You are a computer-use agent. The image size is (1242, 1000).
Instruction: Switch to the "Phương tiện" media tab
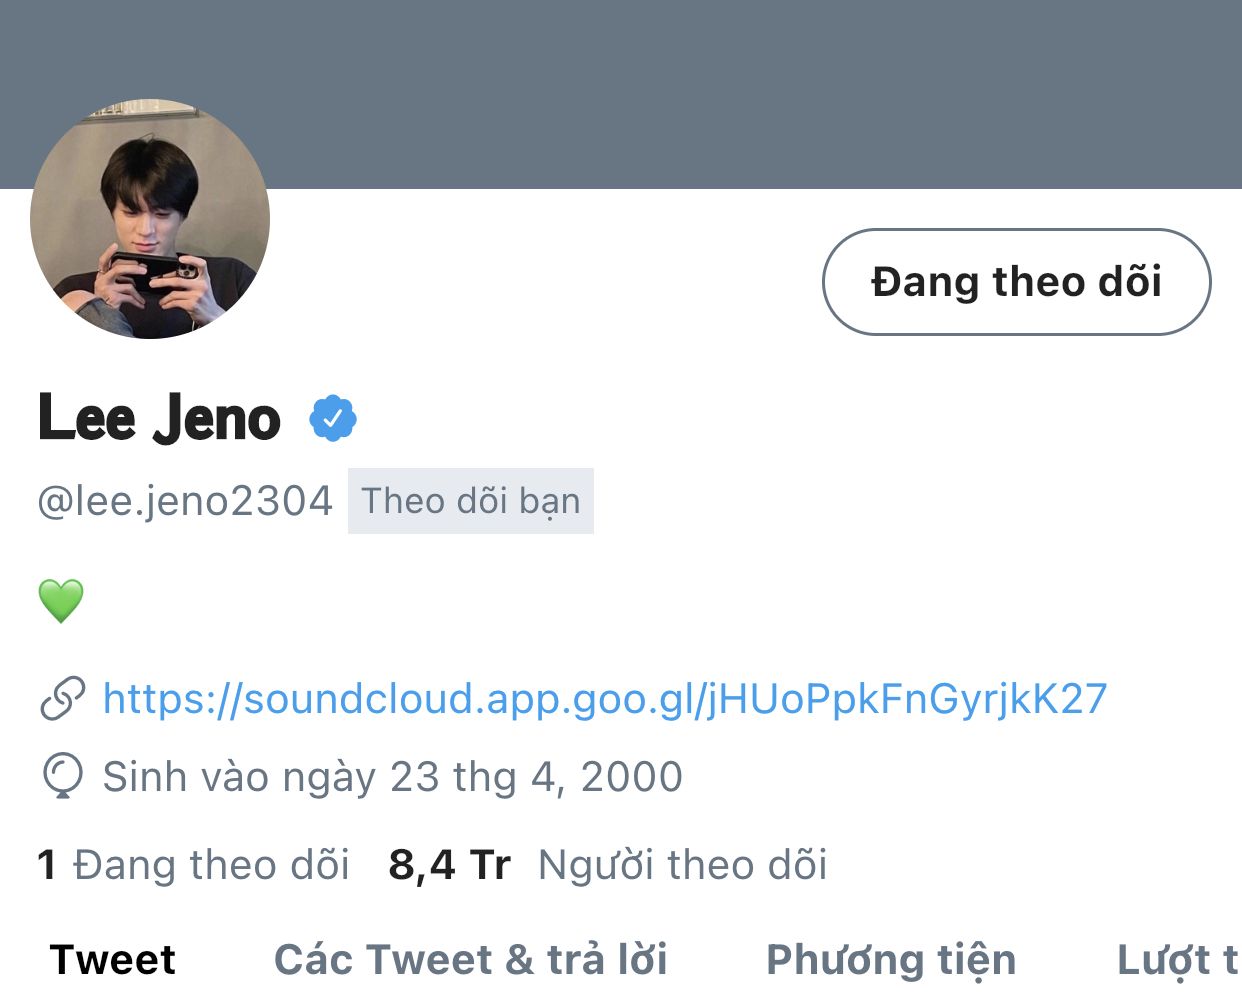(x=891, y=960)
